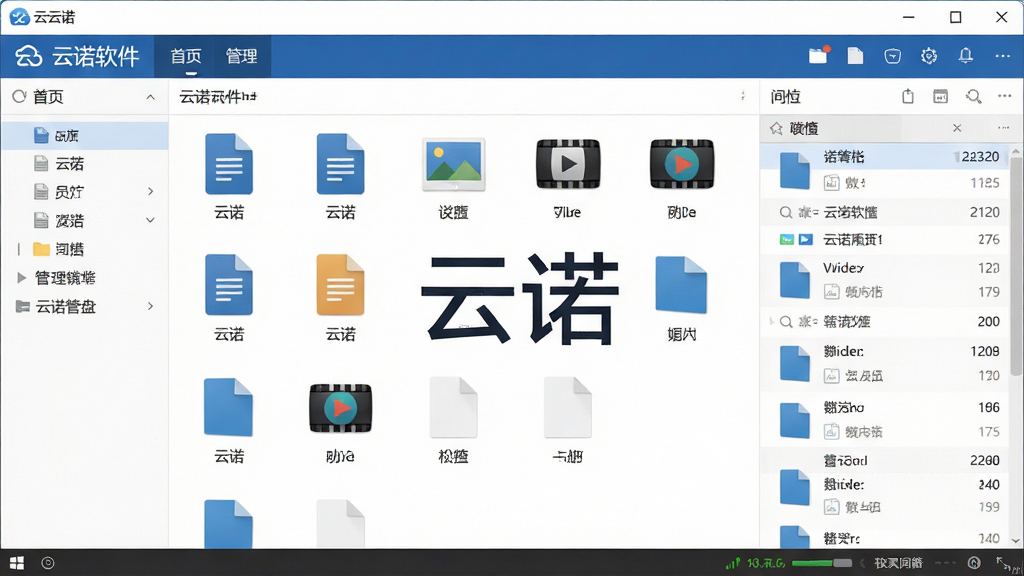Switch to the 管理 tab in the header
1024x576 pixels.
point(241,56)
